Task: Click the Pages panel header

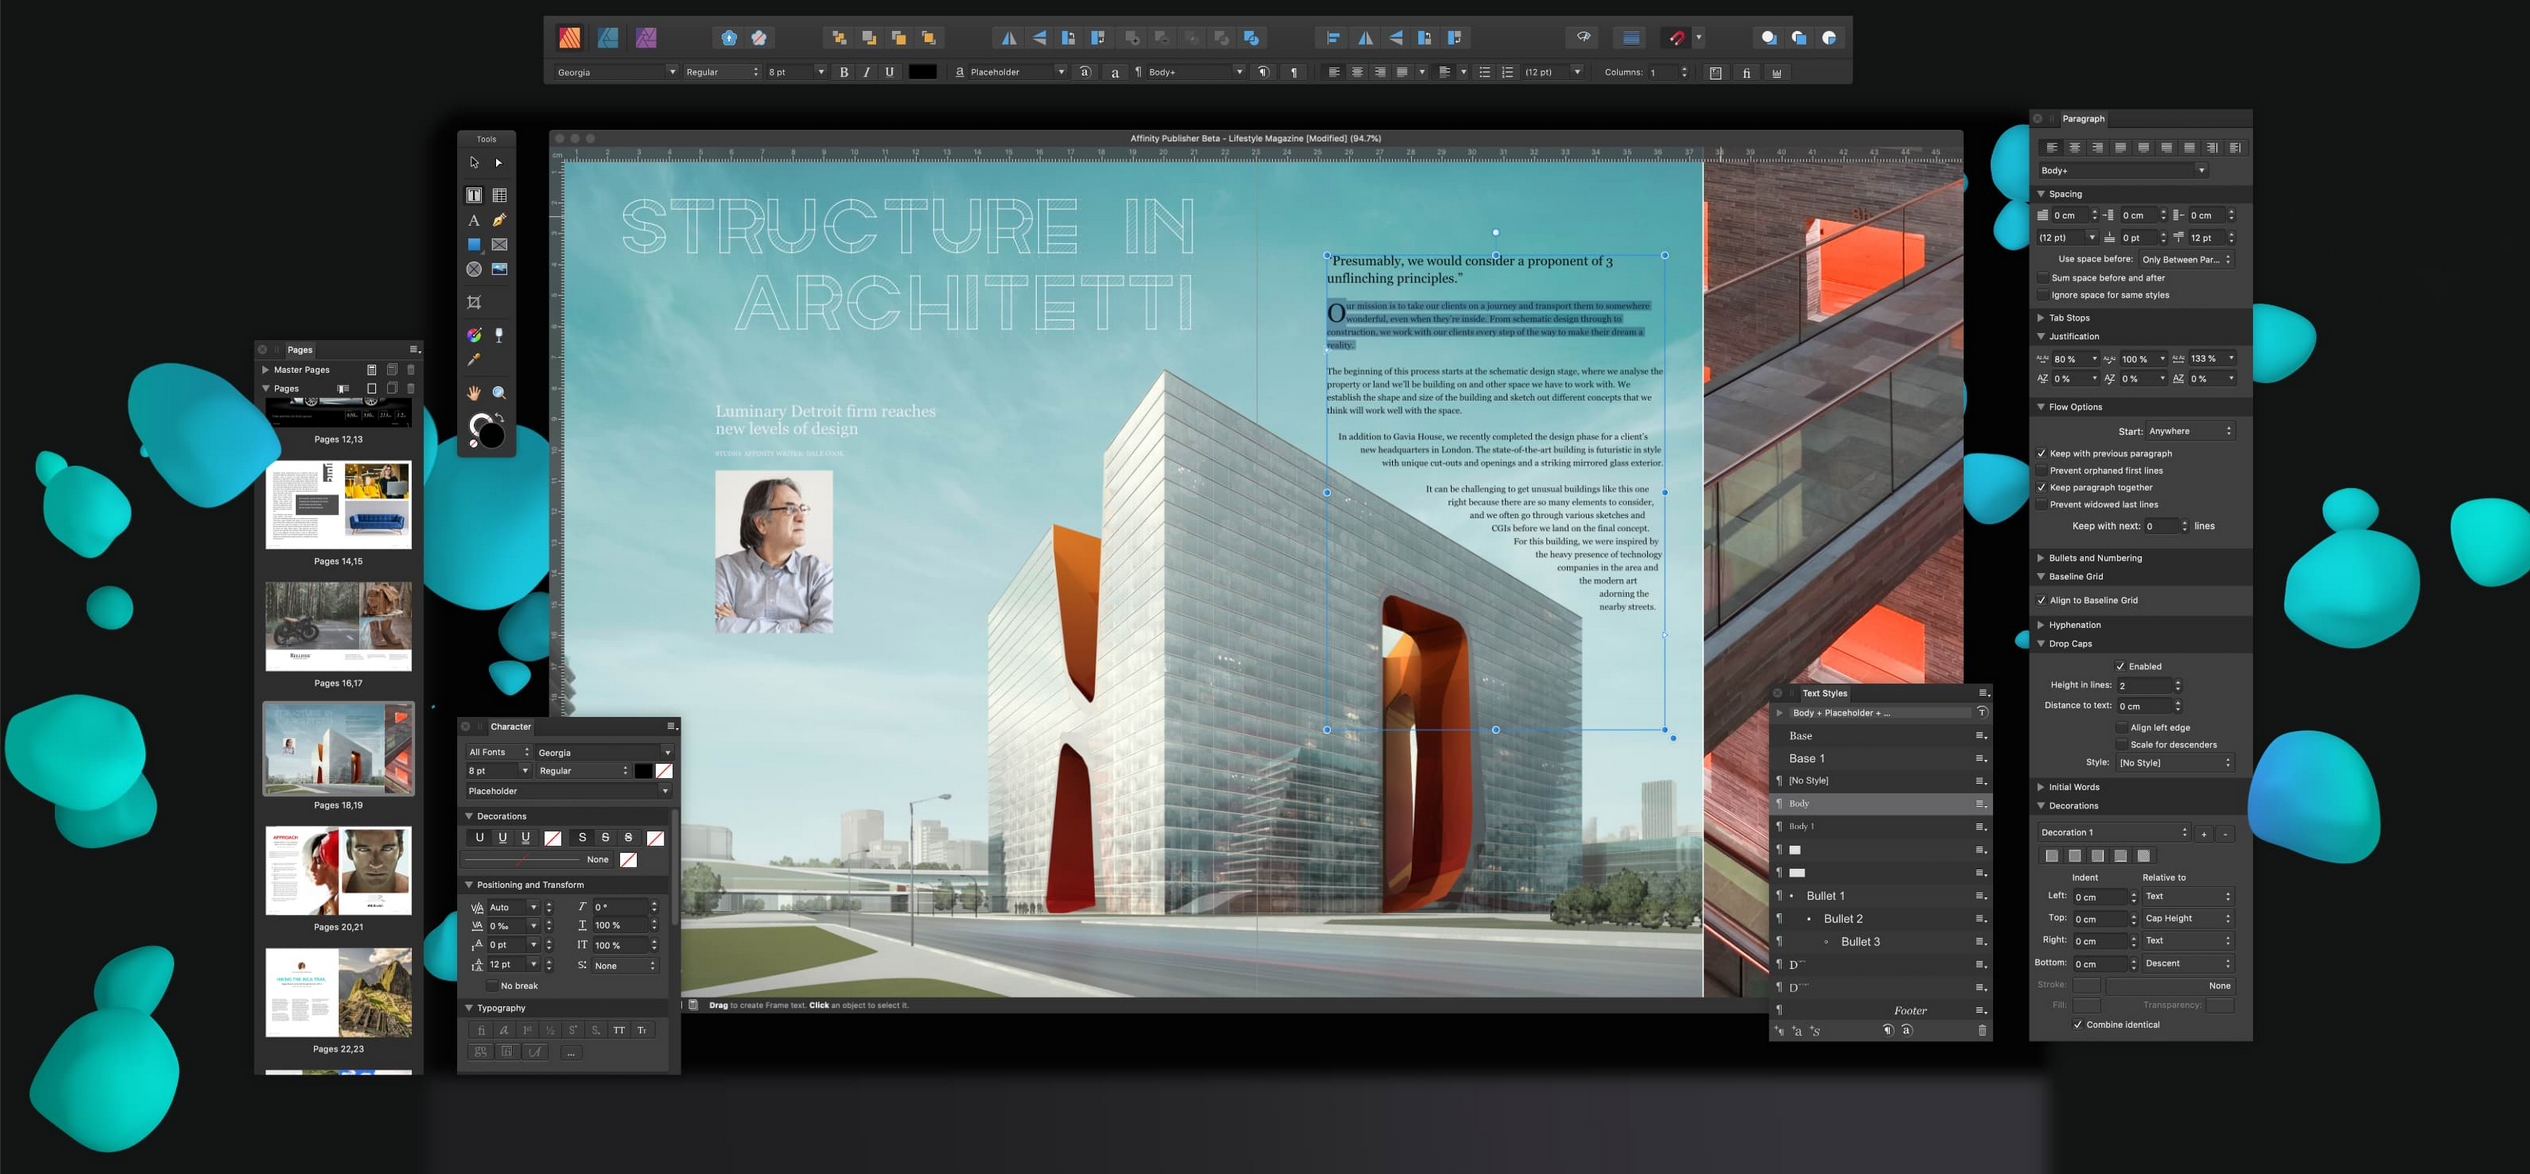Action: [302, 348]
